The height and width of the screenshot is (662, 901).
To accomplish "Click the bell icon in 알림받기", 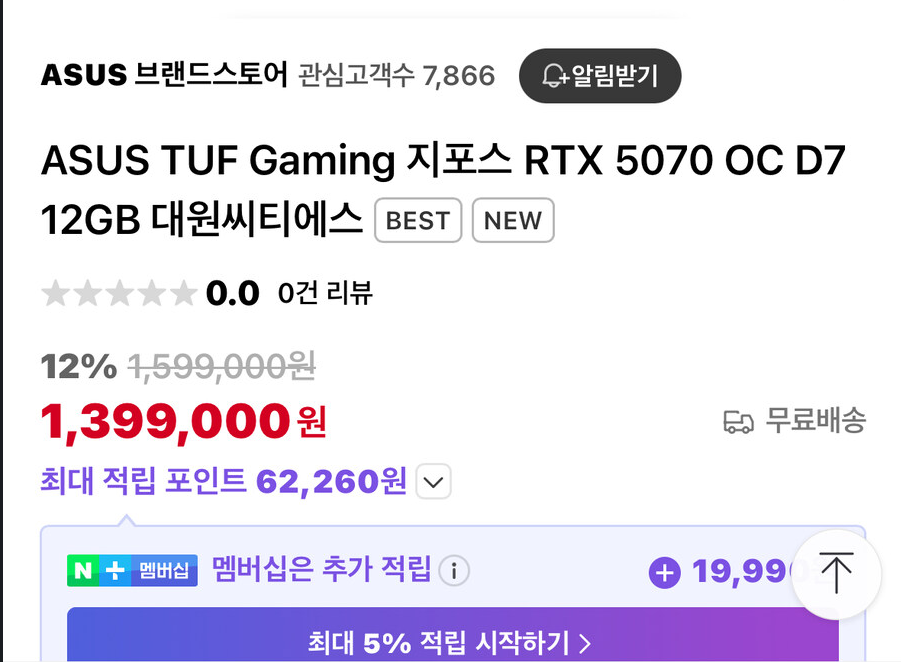I will click(x=555, y=76).
